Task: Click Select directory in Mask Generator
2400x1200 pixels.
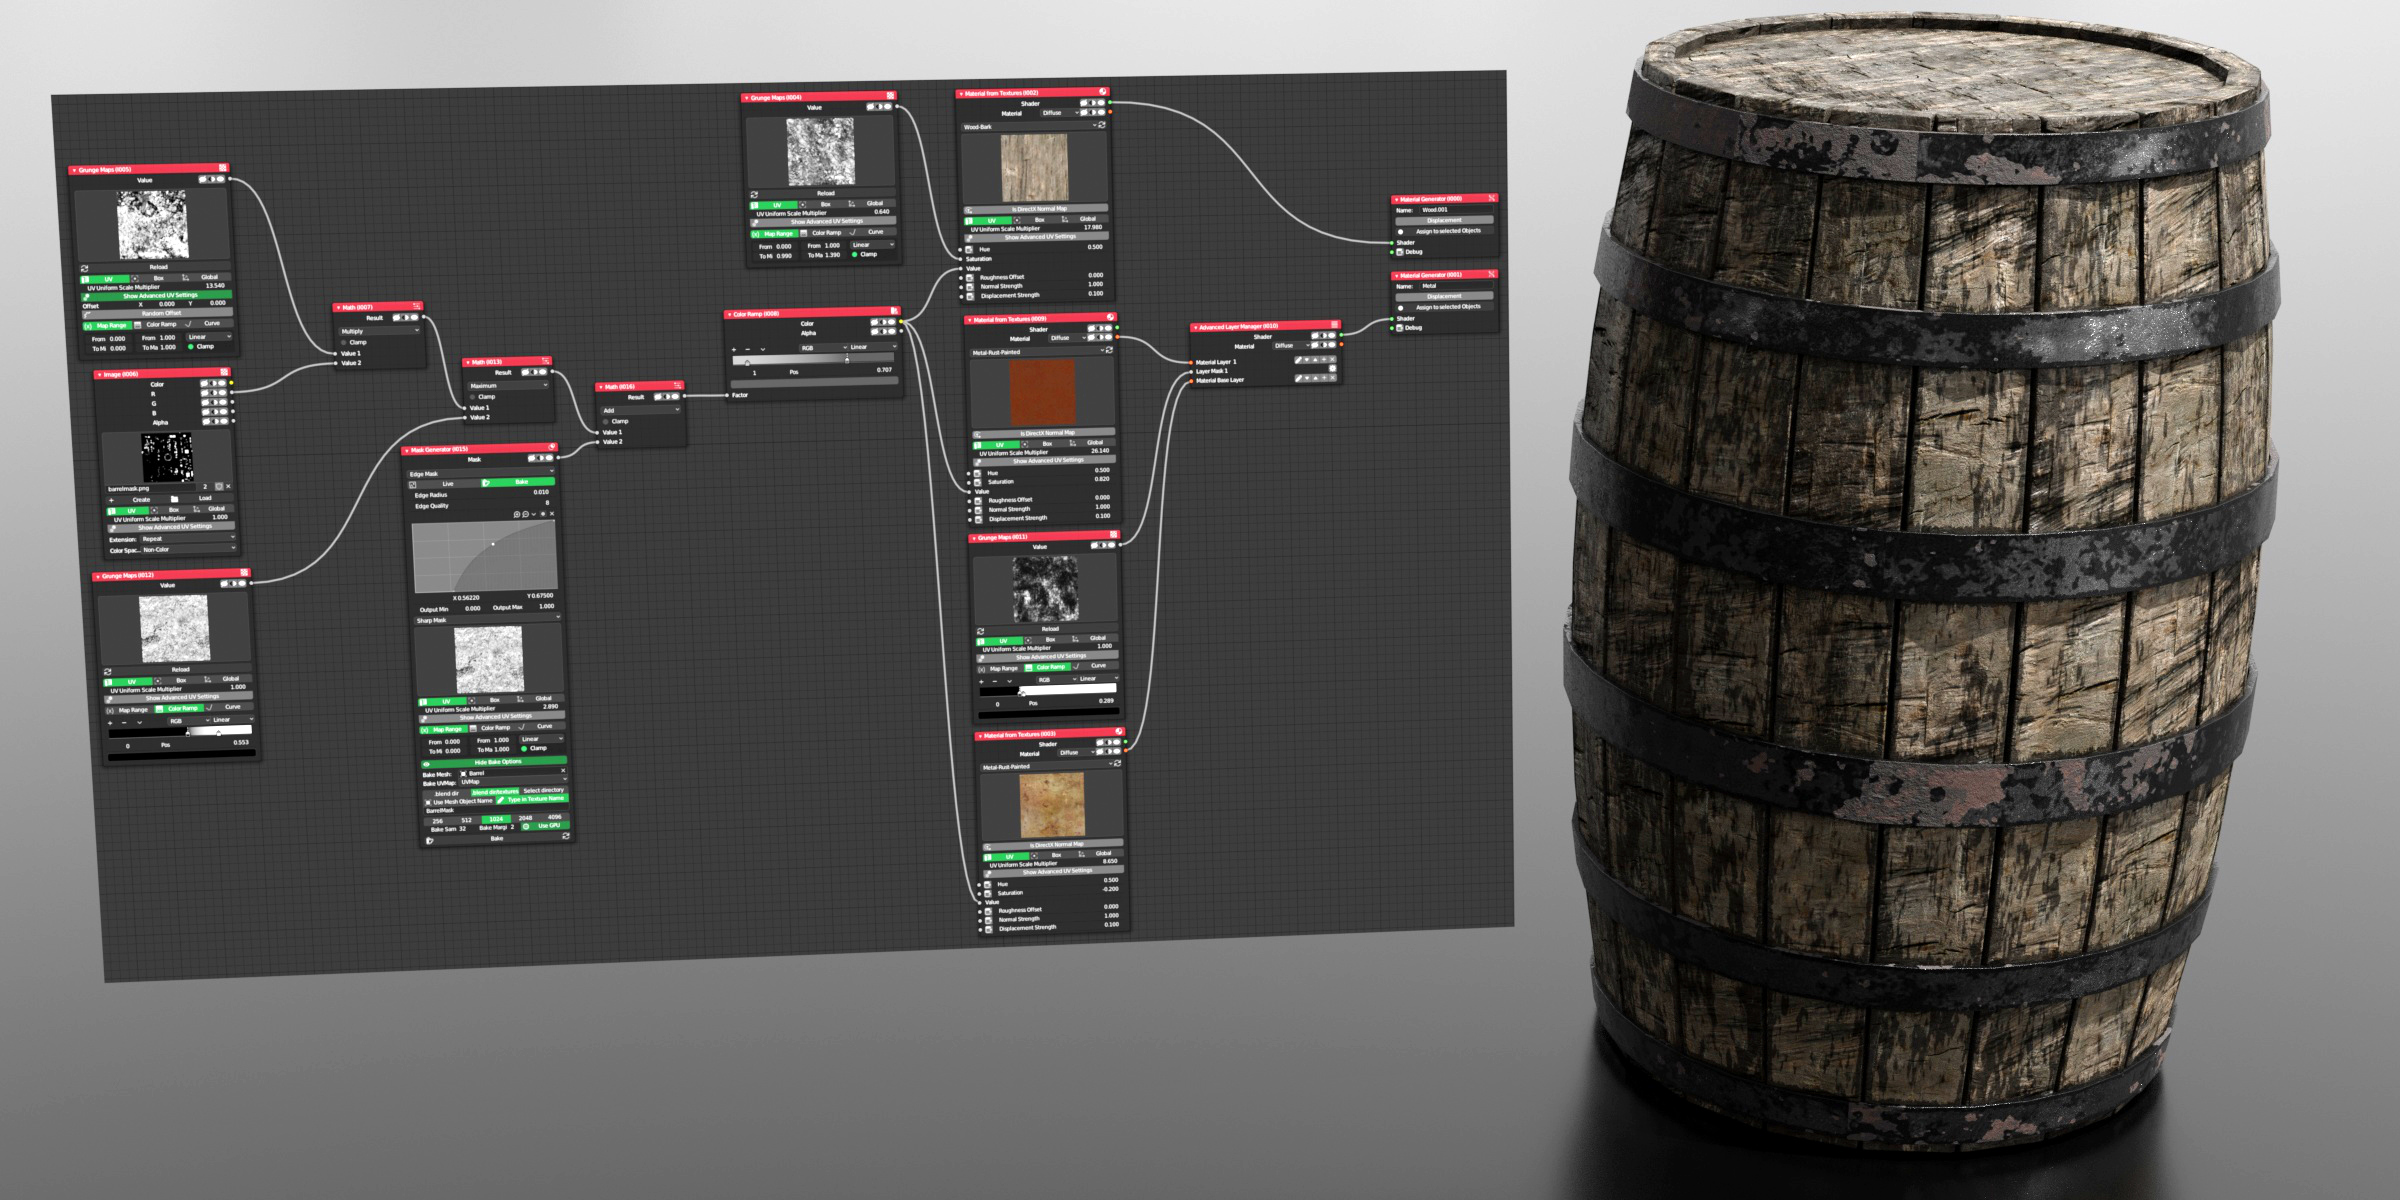Action: tap(543, 791)
